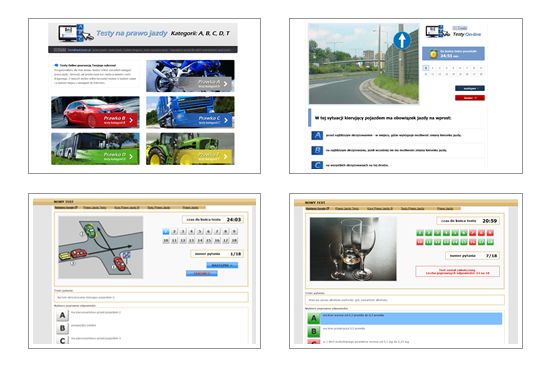
Task: Open the Prawko B red car tile
Action: pos(95,112)
